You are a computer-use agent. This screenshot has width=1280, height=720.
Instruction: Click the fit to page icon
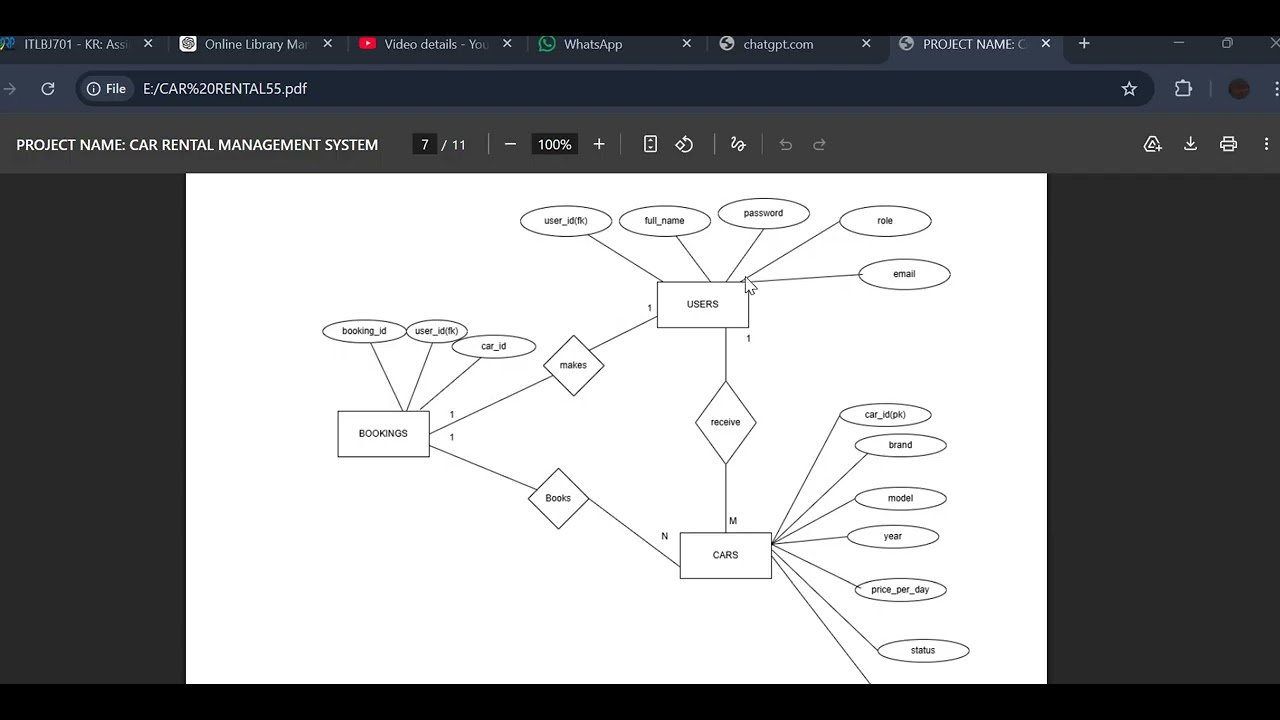tap(650, 145)
